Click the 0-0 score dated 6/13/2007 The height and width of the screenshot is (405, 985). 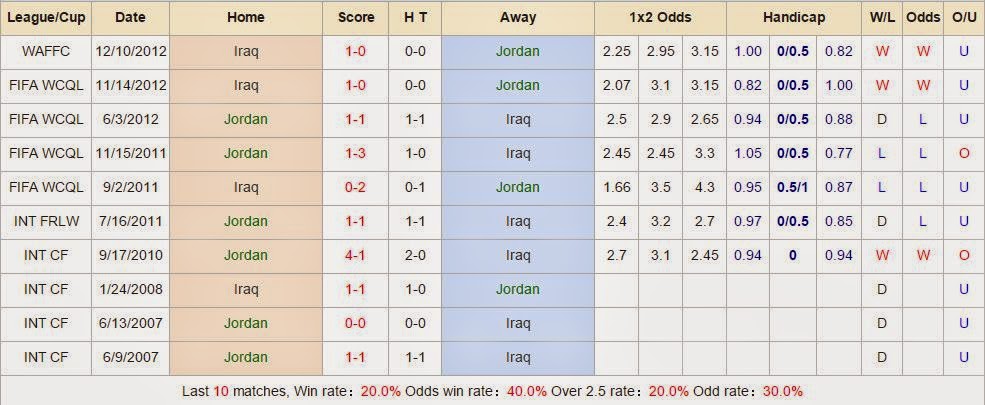(x=356, y=323)
